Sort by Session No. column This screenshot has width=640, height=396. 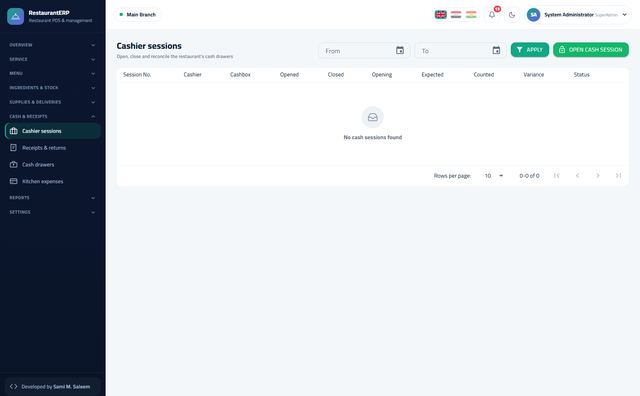coord(137,75)
